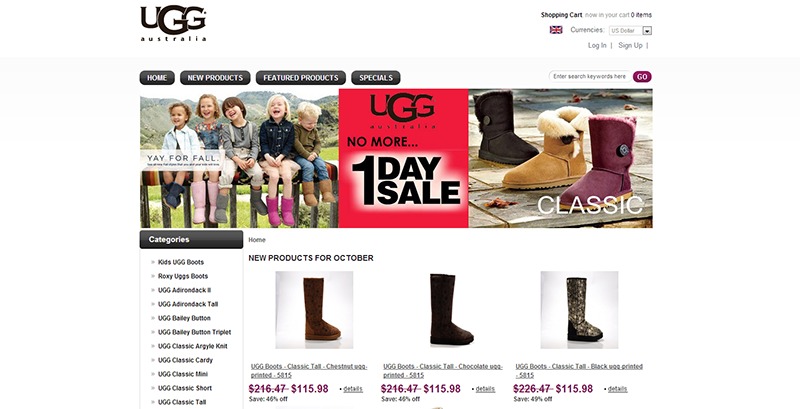
Task: Open the US Dollar currency dropdown
Action: click(x=630, y=31)
